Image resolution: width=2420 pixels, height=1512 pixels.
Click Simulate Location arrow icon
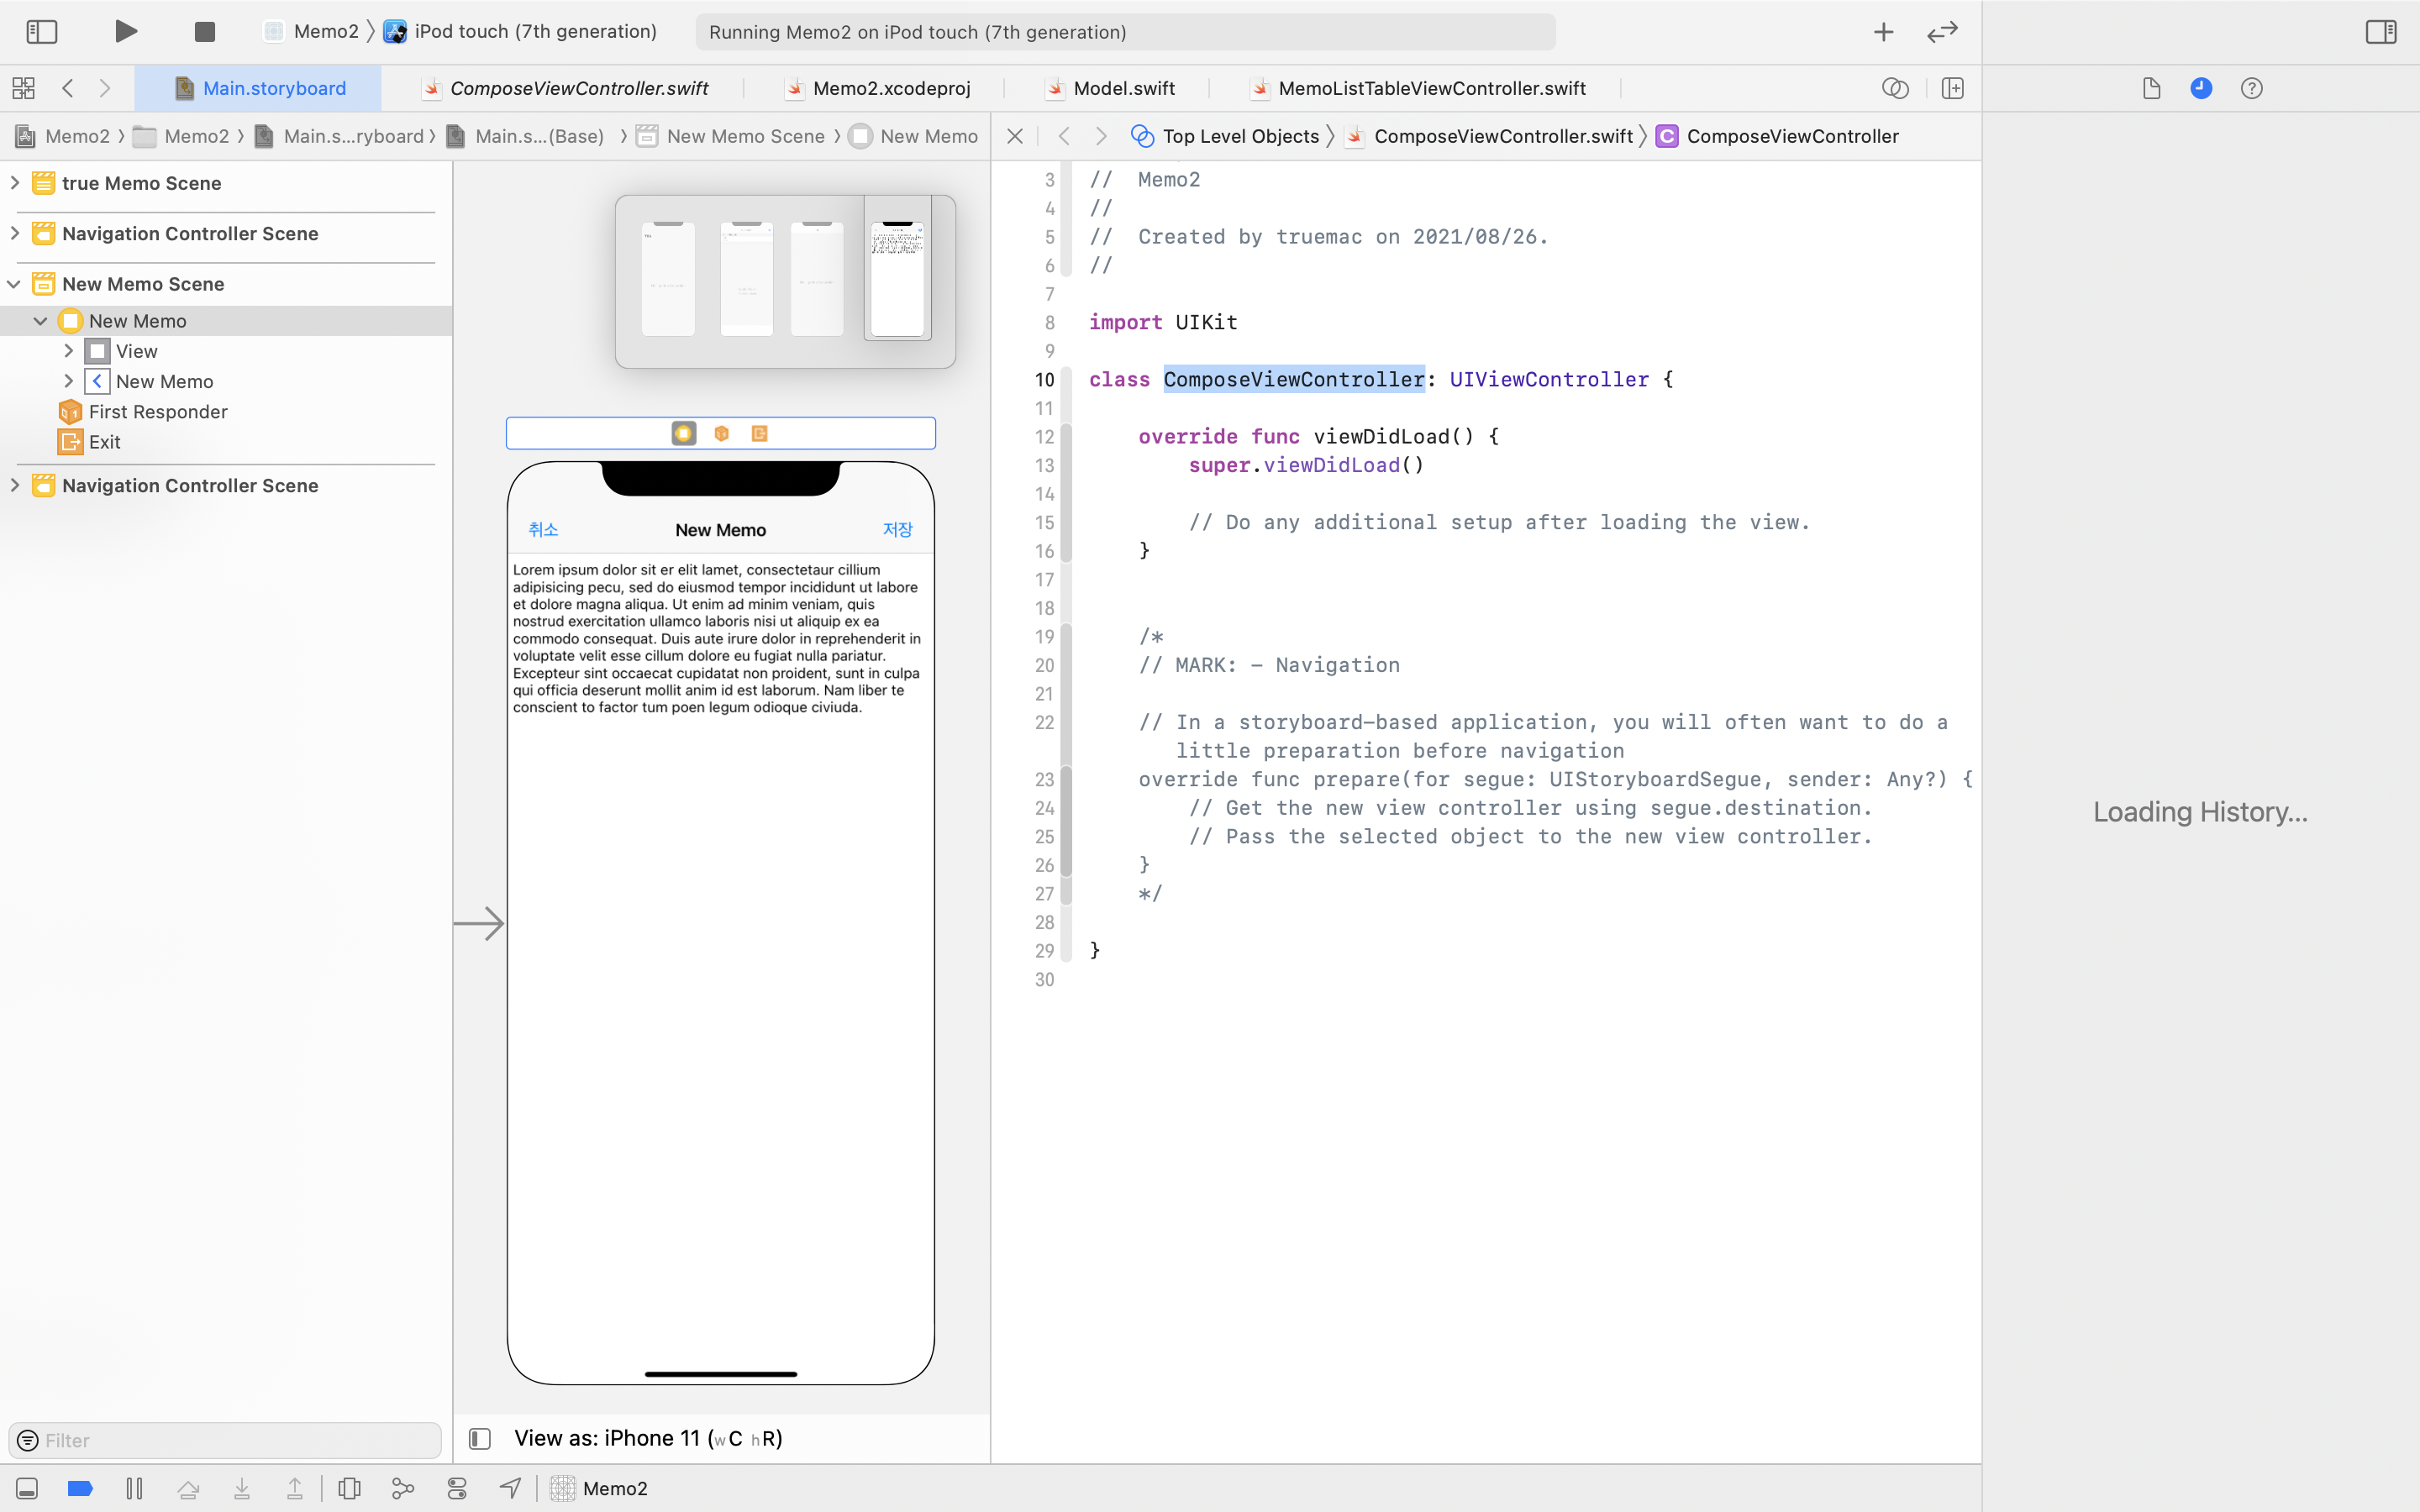510,1488
